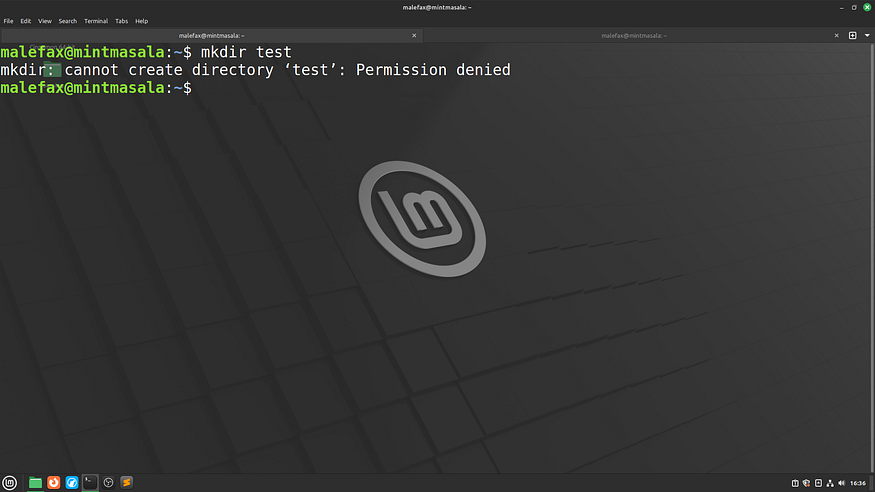This screenshot has height=492, width=875.
Task: Launch the blue Thunderbird mail icon
Action: (72, 483)
